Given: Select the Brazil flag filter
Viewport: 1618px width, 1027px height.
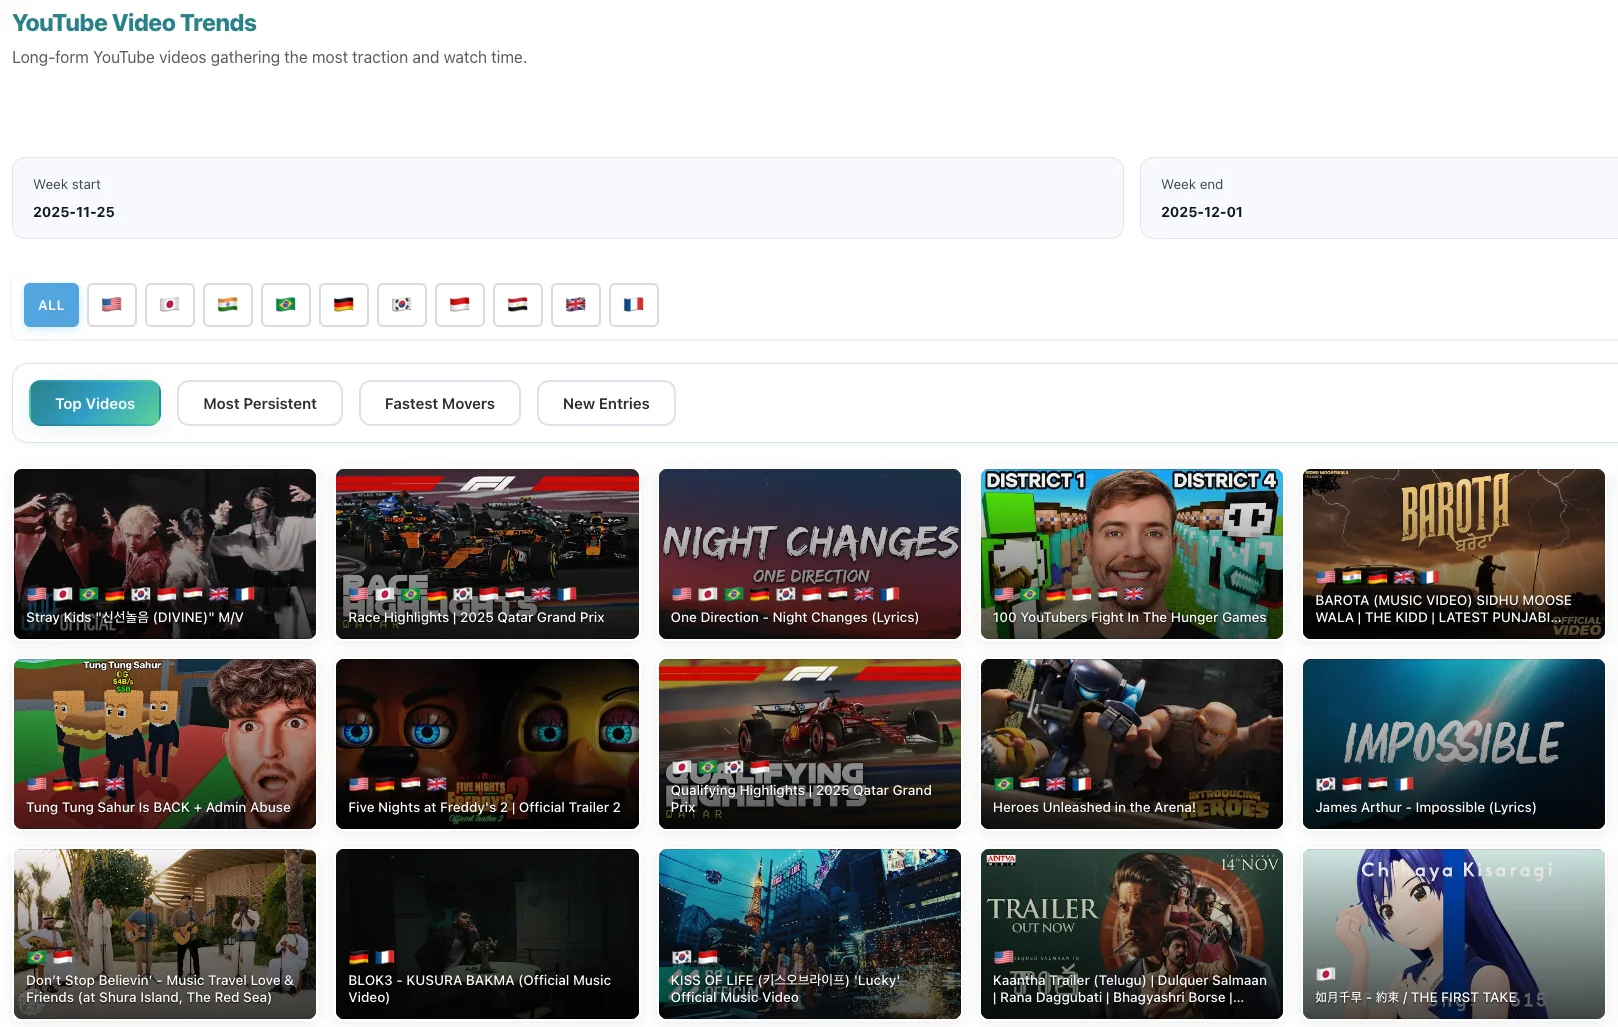Looking at the screenshot, I should coord(285,304).
